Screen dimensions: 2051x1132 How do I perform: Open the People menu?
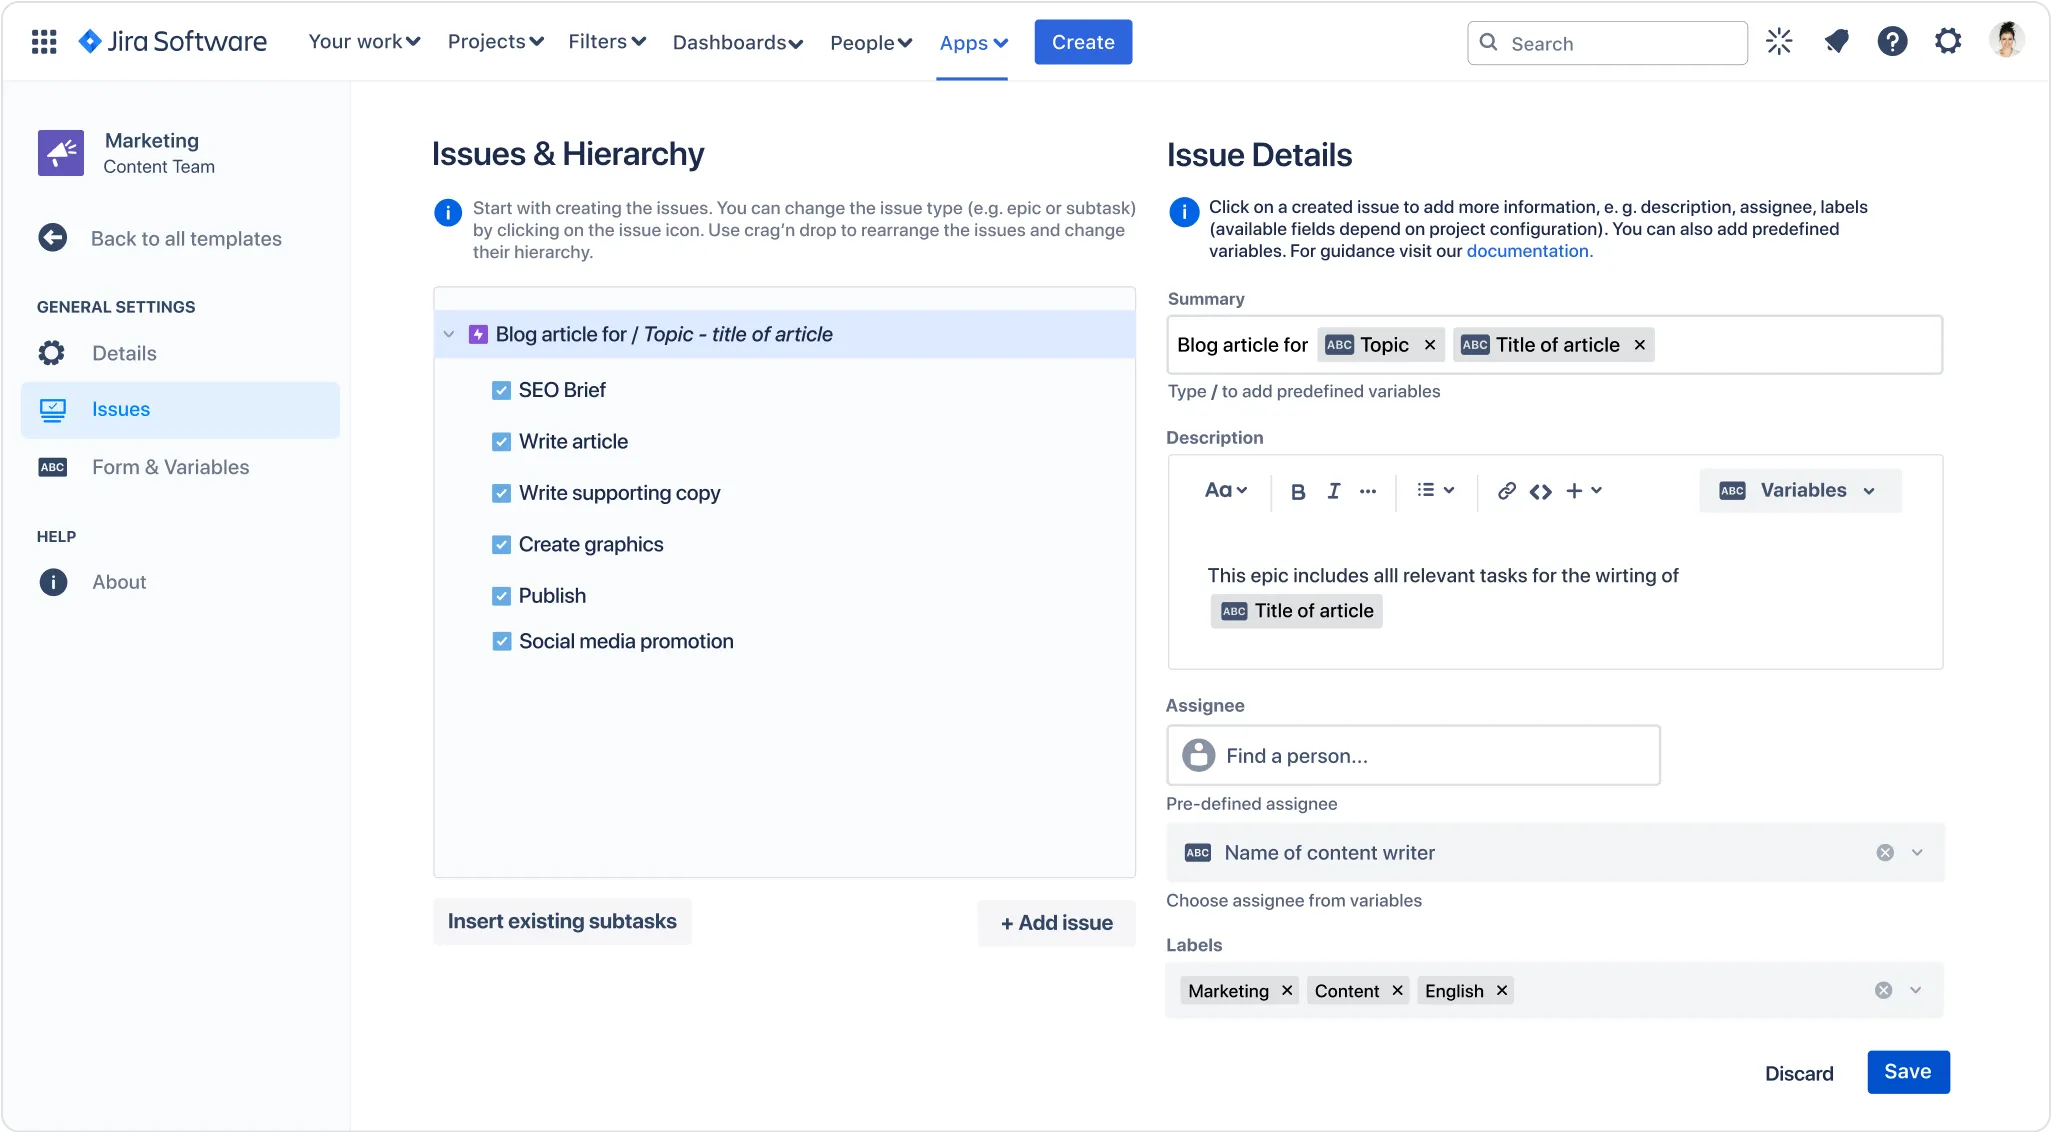click(871, 42)
